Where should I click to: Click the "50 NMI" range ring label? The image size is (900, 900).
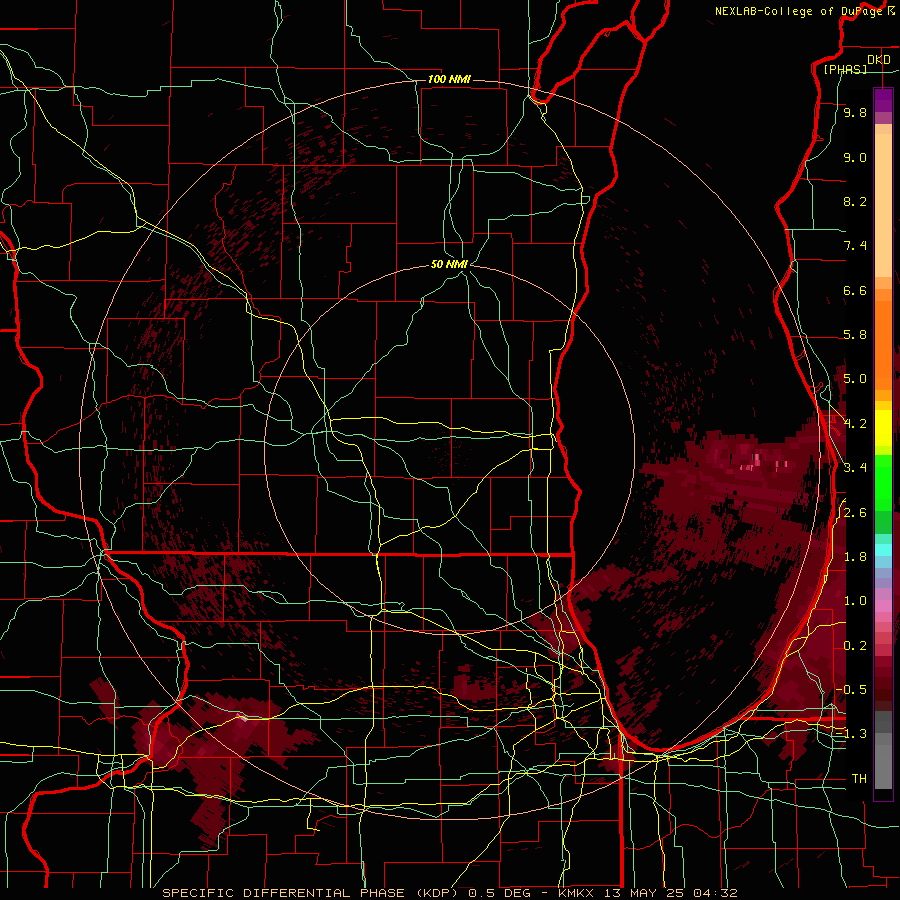tap(449, 264)
